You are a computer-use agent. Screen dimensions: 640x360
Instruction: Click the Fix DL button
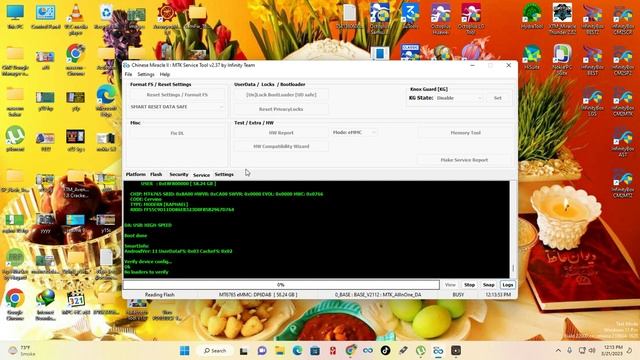(x=177, y=133)
